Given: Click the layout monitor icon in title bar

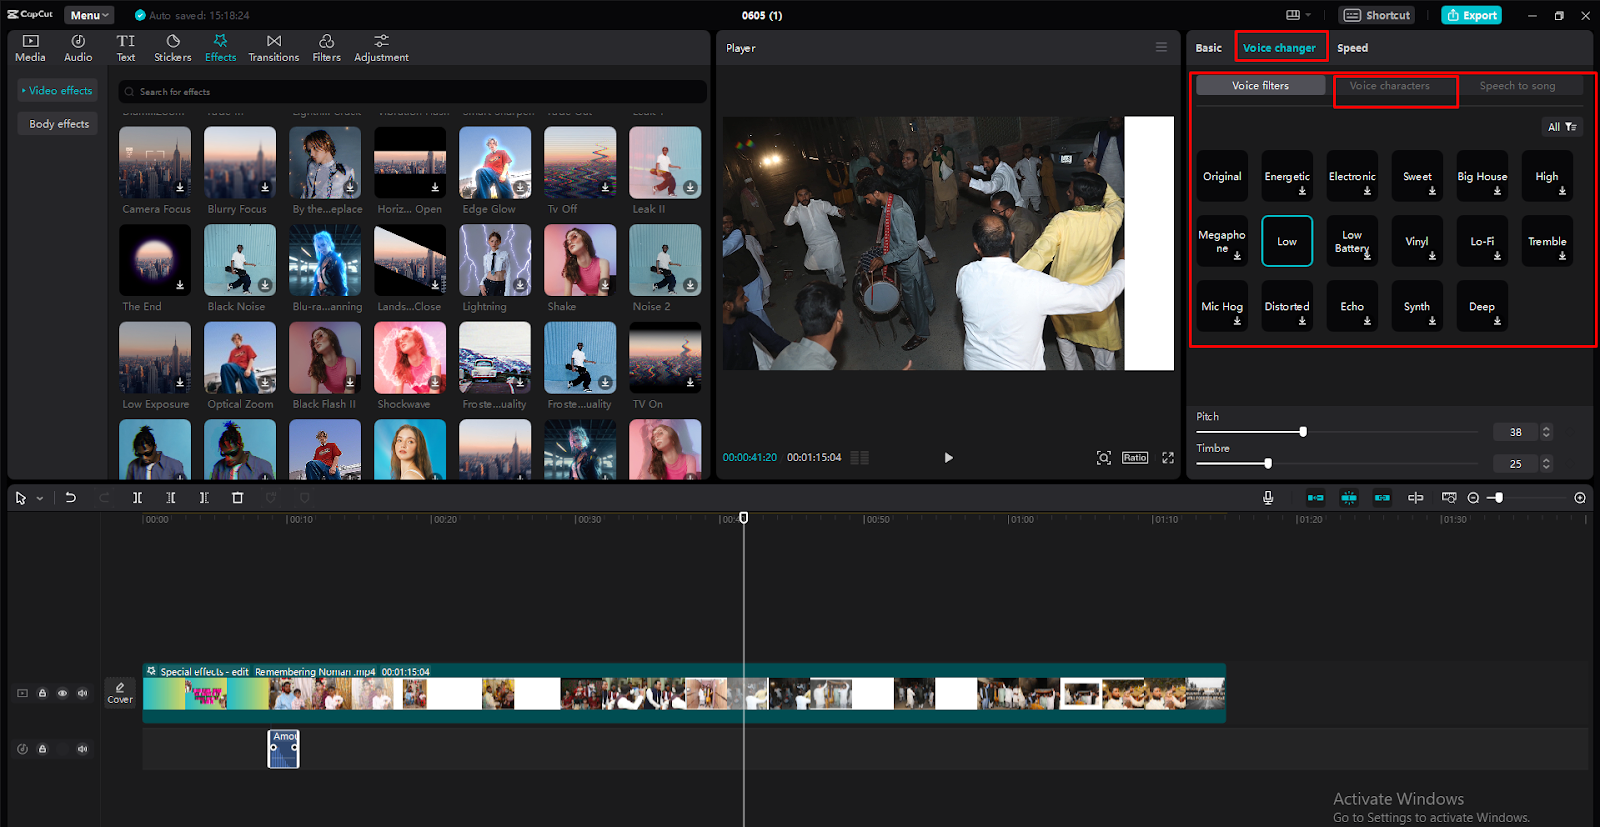Looking at the screenshot, I should click(x=1293, y=15).
